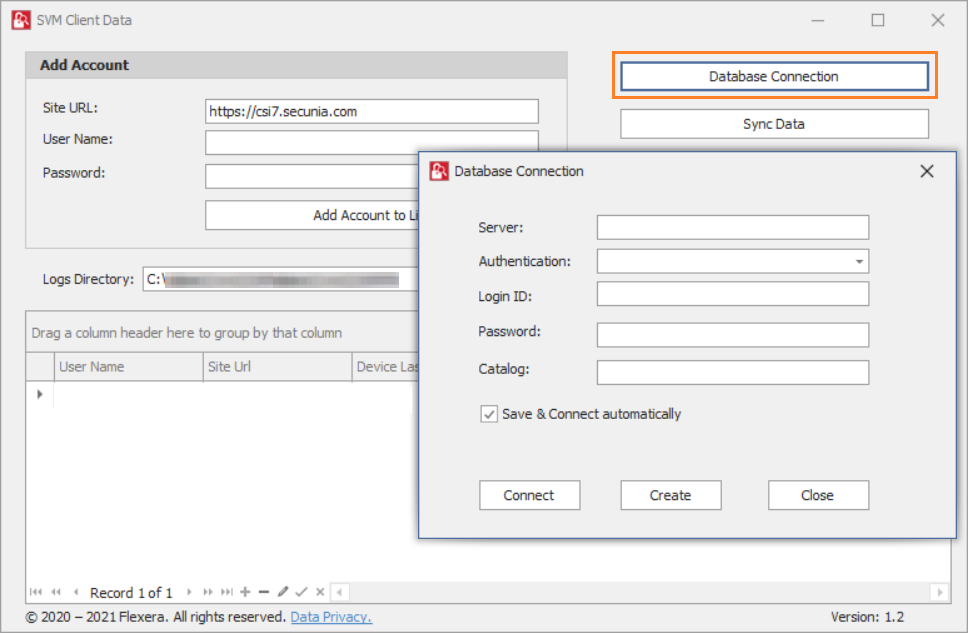The width and height of the screenshot is (968, 633).
Task: Click the append record plus icon
Action: [x=246, y=593]
